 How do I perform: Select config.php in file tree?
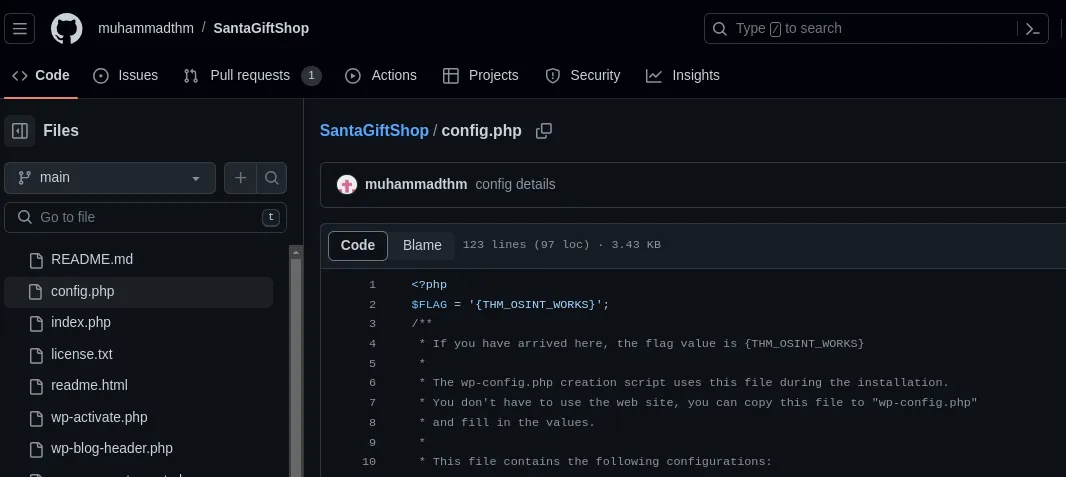tap(139, 292)
